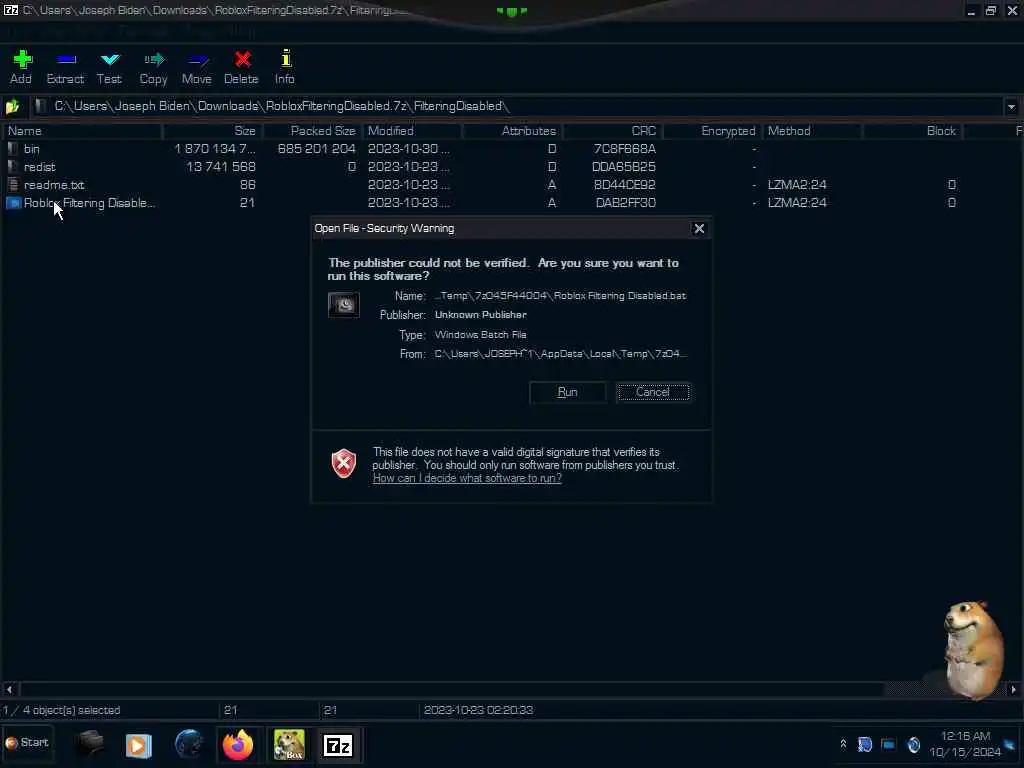Click the redist folder icon
This screenshot has height=768, width=1024.
click(x=12, y=167)
